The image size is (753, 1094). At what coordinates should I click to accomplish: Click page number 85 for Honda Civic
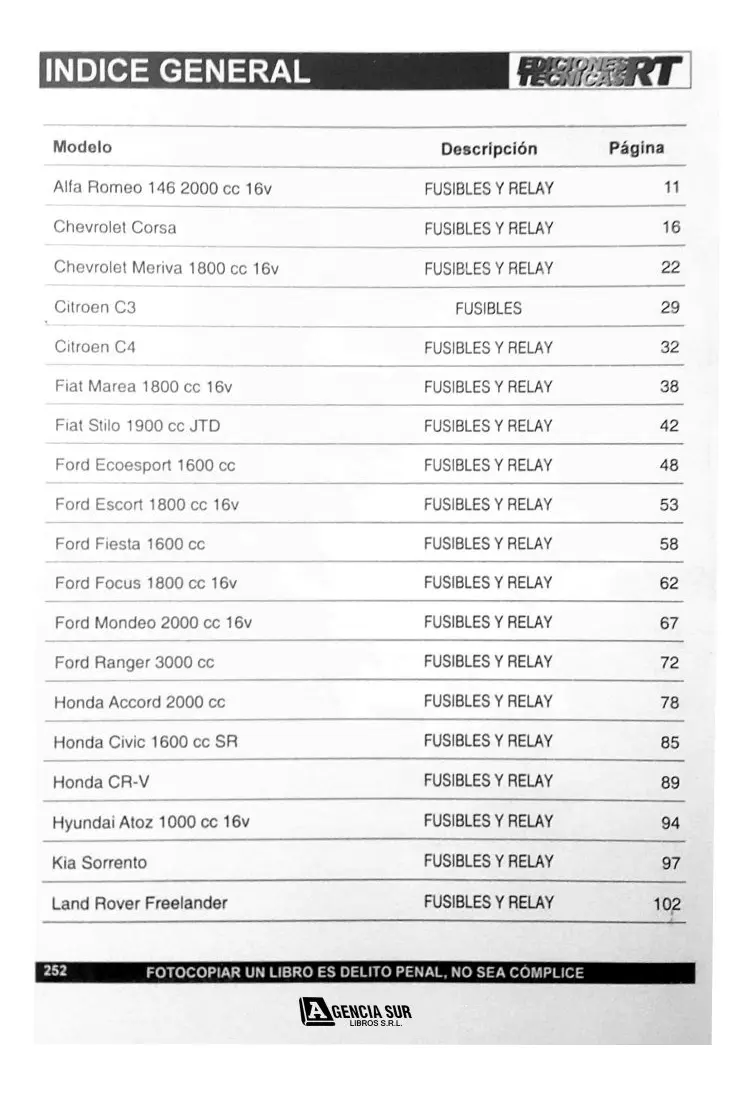coord(670,742)
